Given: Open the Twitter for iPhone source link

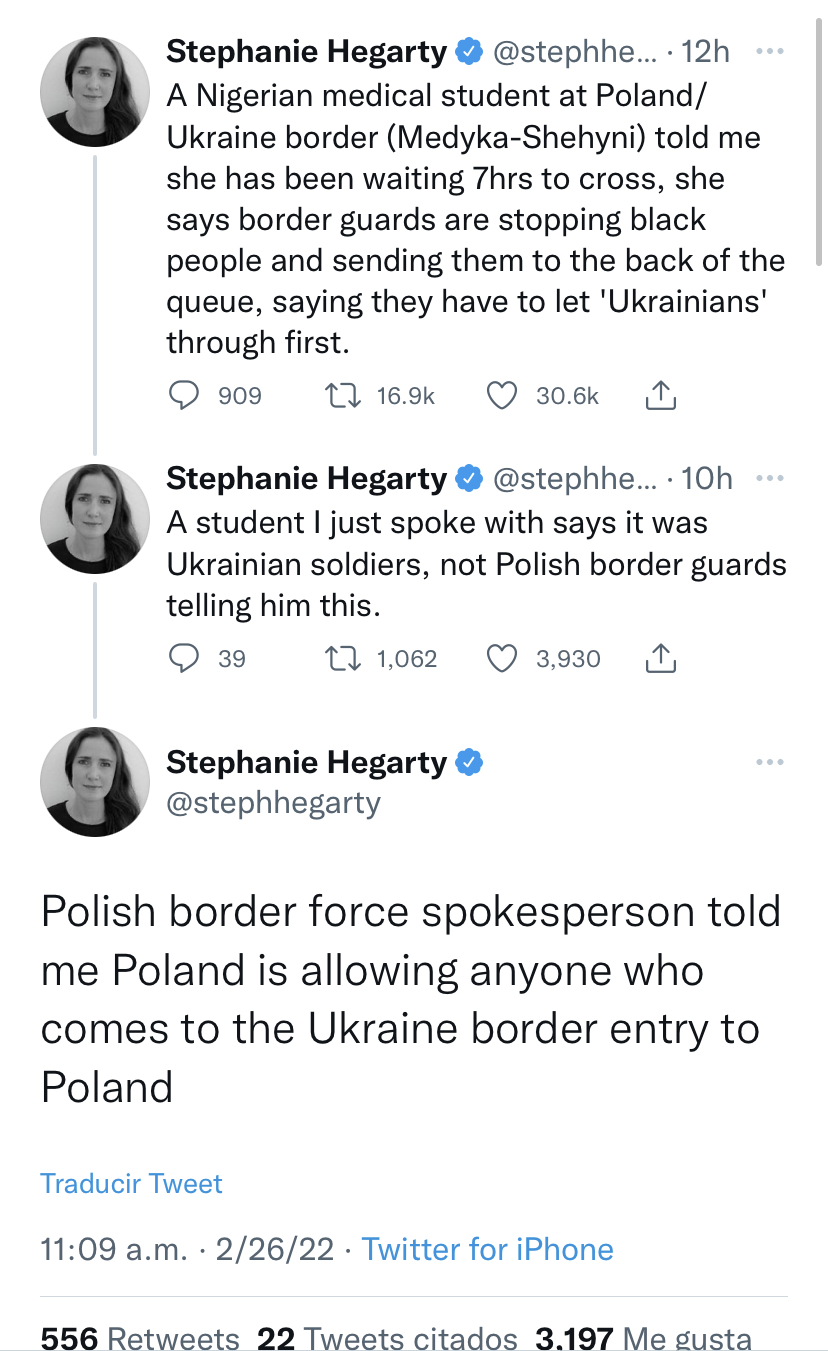Looking at the screenshot, I should point(487,1249).
